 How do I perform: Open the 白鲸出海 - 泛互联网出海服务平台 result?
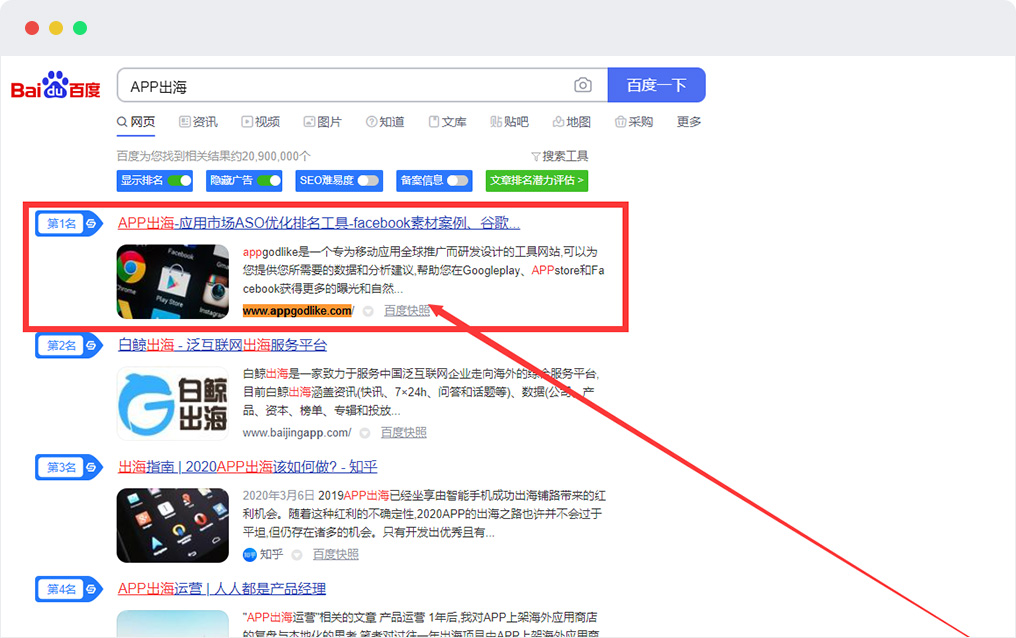point(222,345)
